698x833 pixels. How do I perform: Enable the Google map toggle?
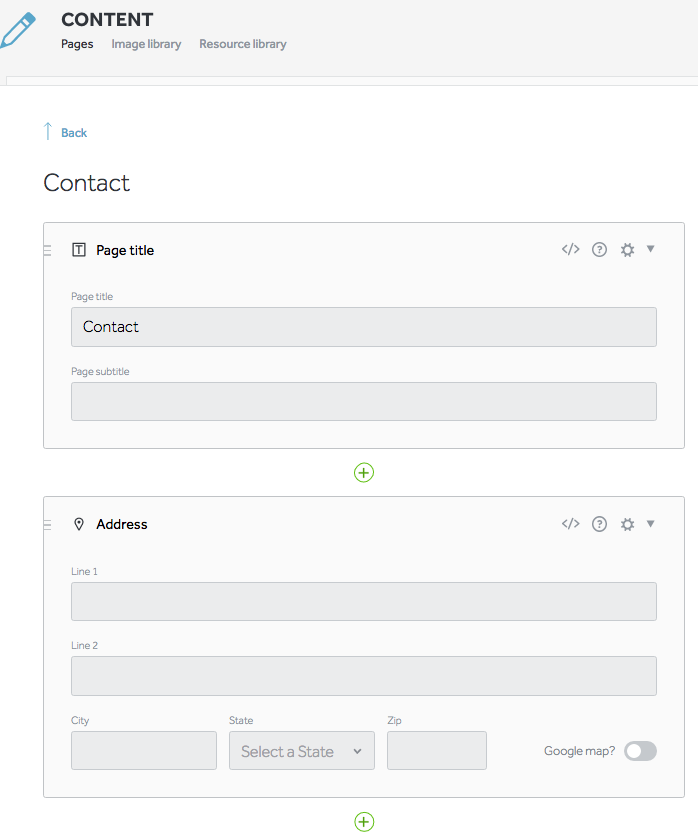click(x=640, y=751)
